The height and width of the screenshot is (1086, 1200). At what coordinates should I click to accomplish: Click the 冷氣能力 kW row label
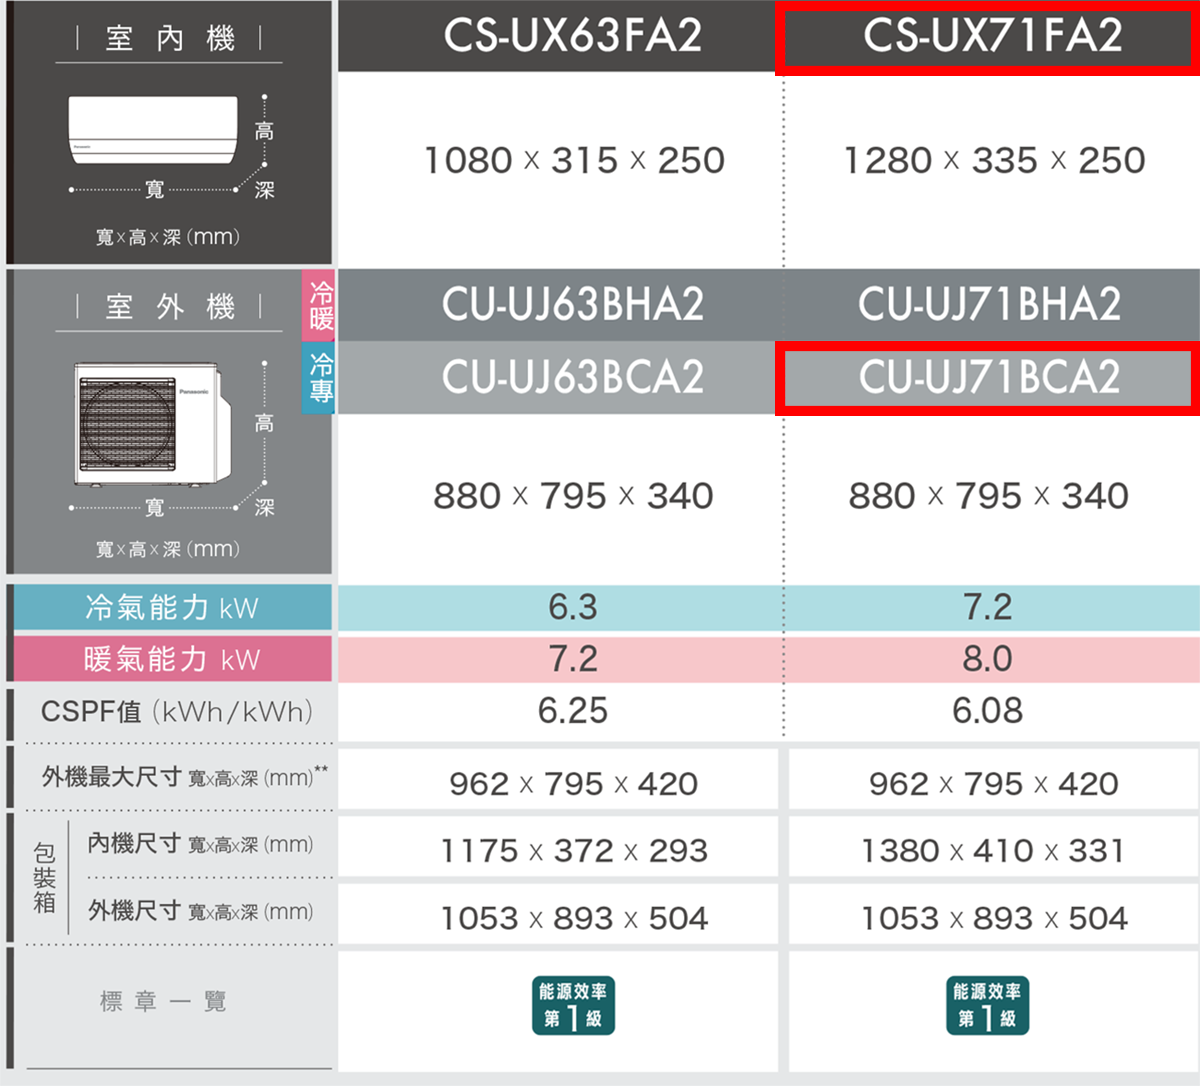[171, 607]
